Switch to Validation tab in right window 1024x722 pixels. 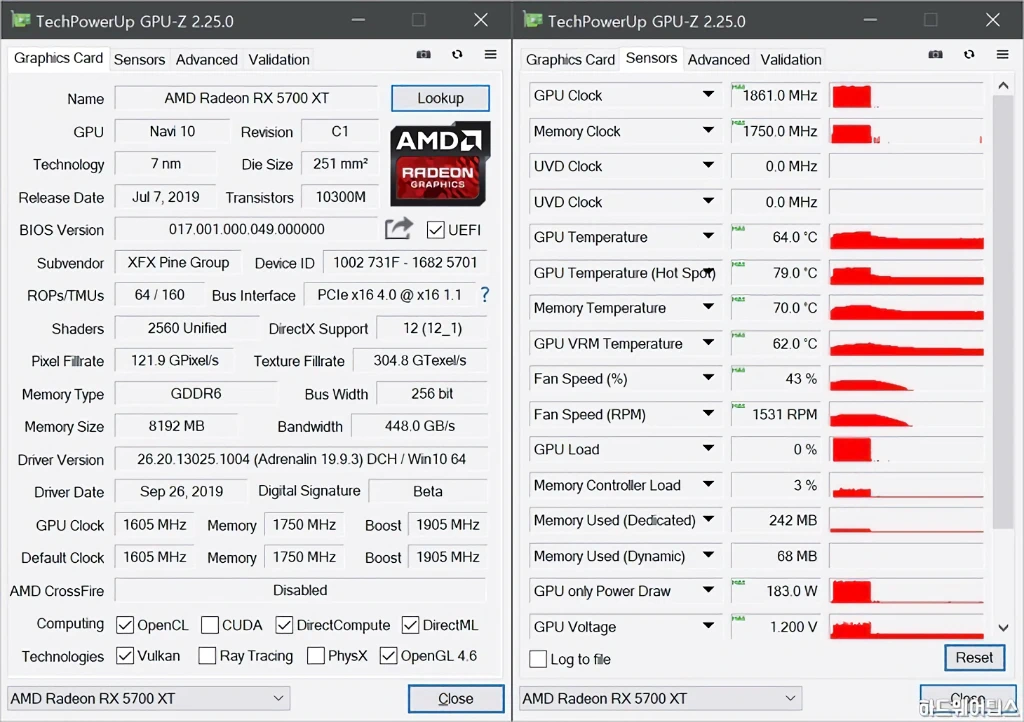pos(791,59)
